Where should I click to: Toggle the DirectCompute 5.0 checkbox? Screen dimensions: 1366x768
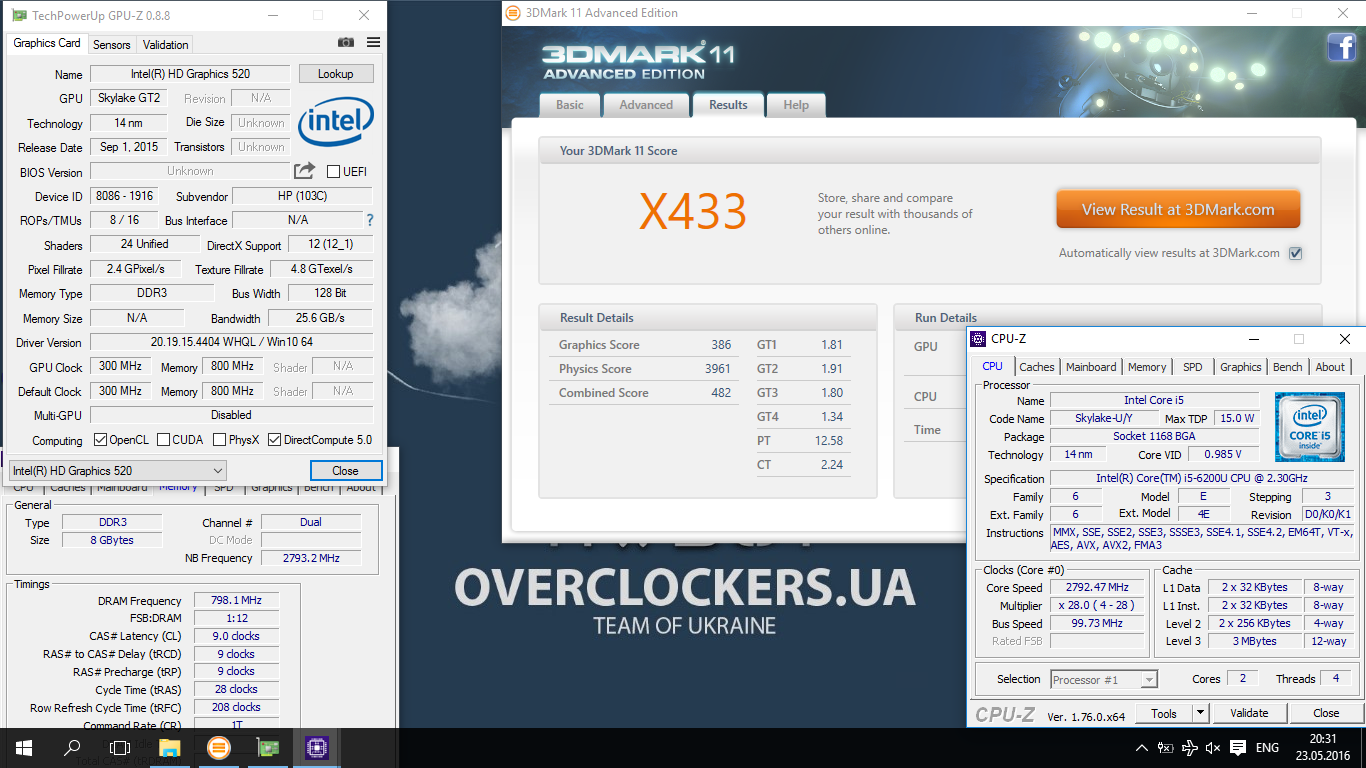click(x=274, y=440)
